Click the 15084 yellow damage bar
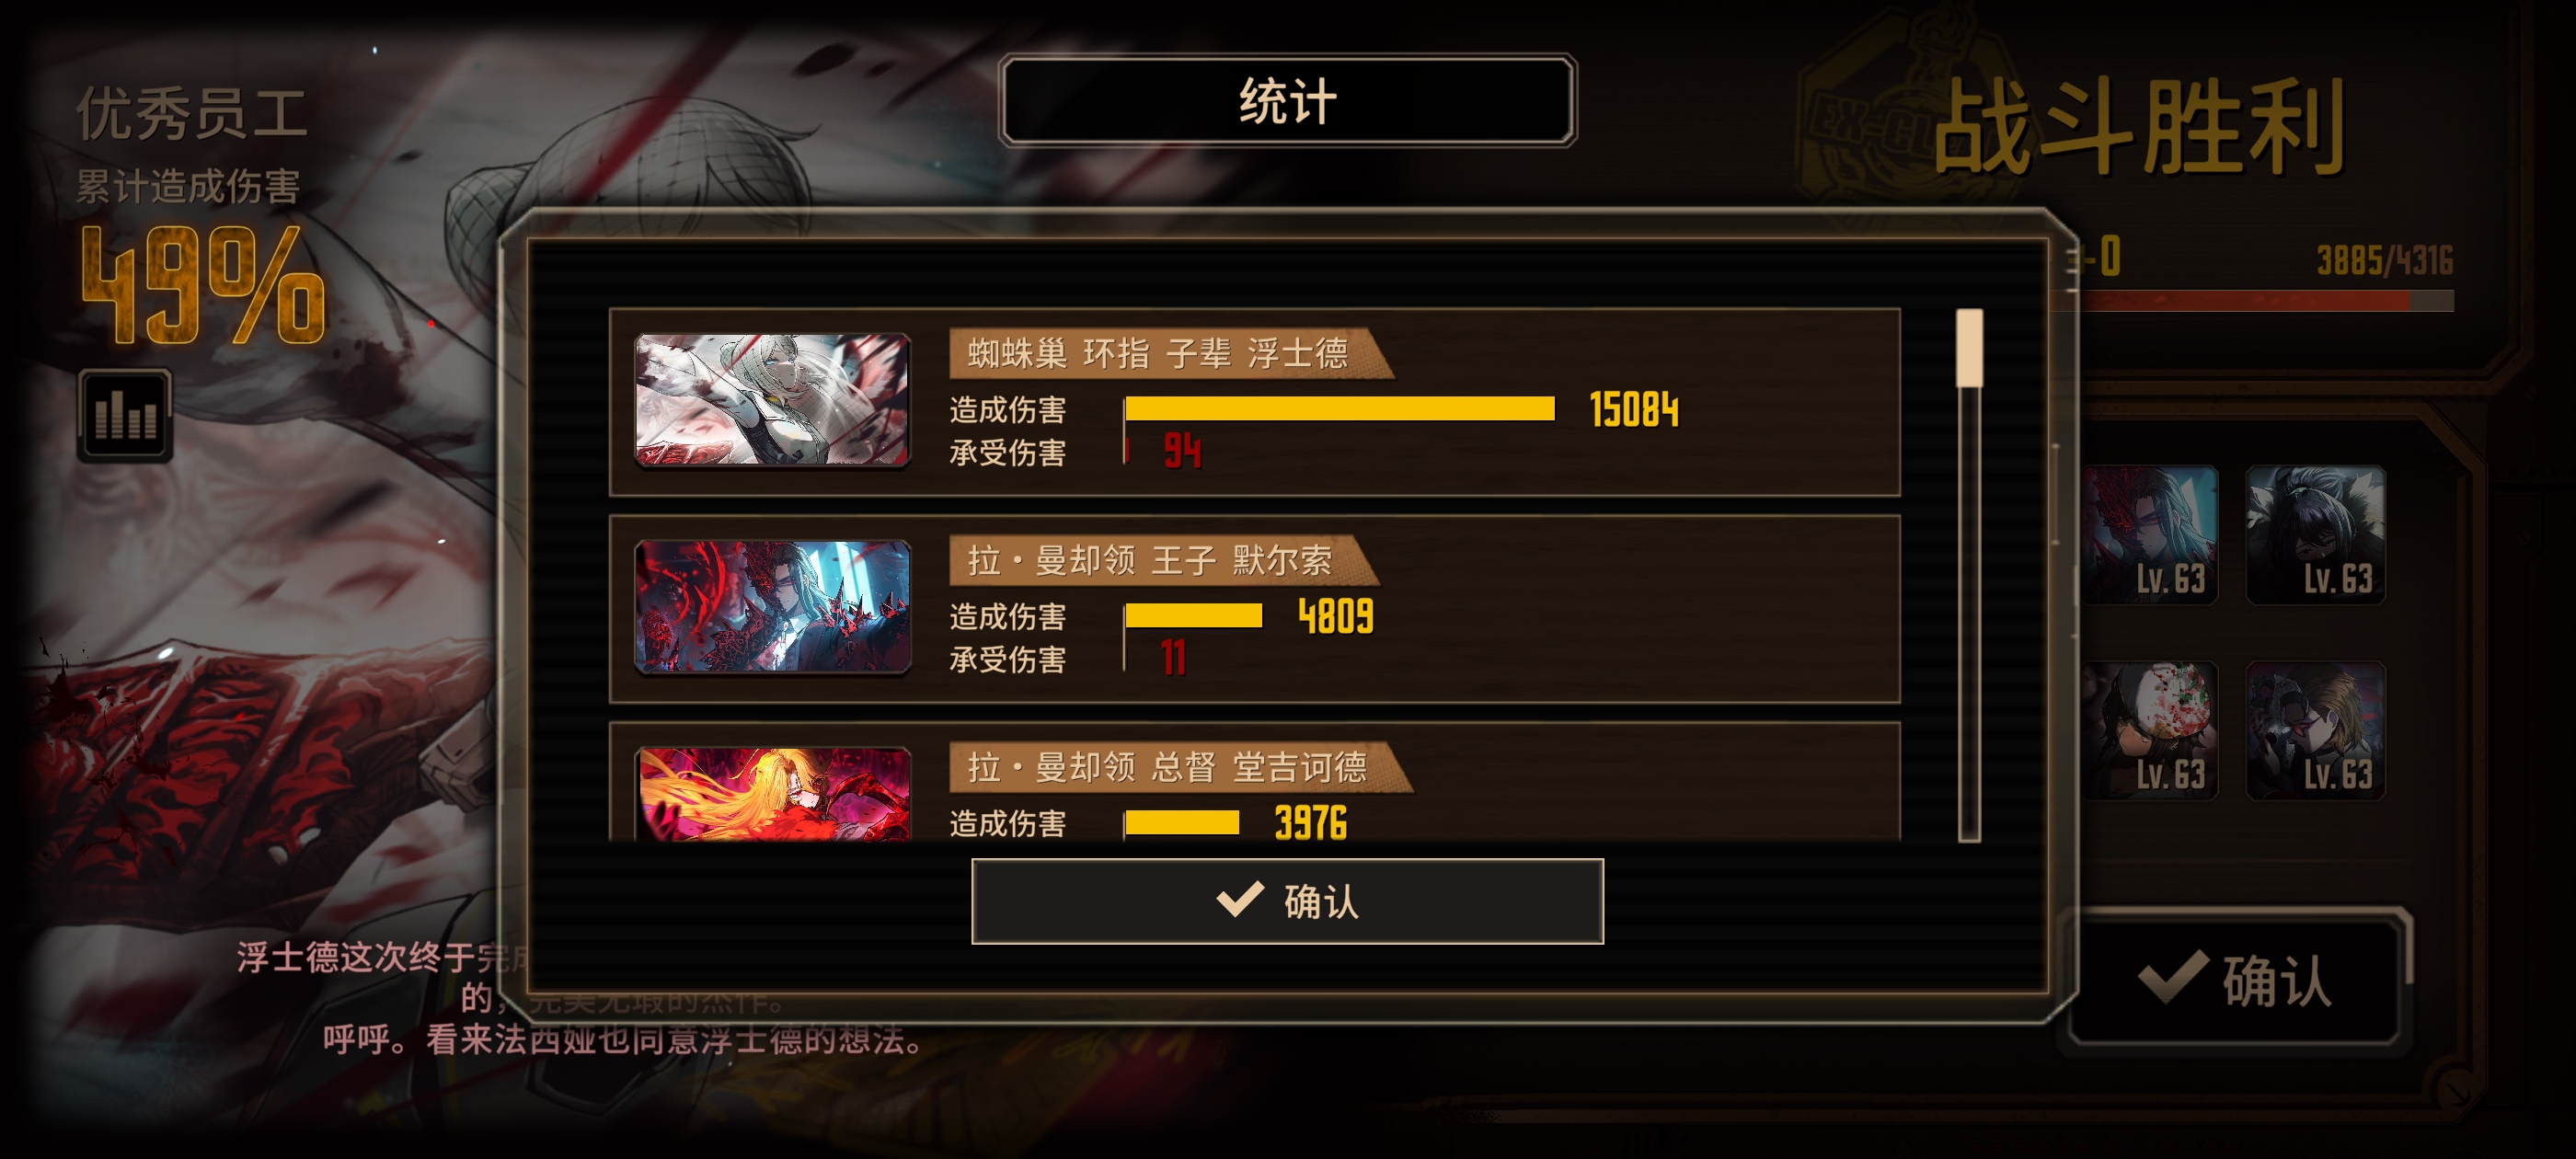Viewport: 2576px width, 1159px height. click(1339, 408)
